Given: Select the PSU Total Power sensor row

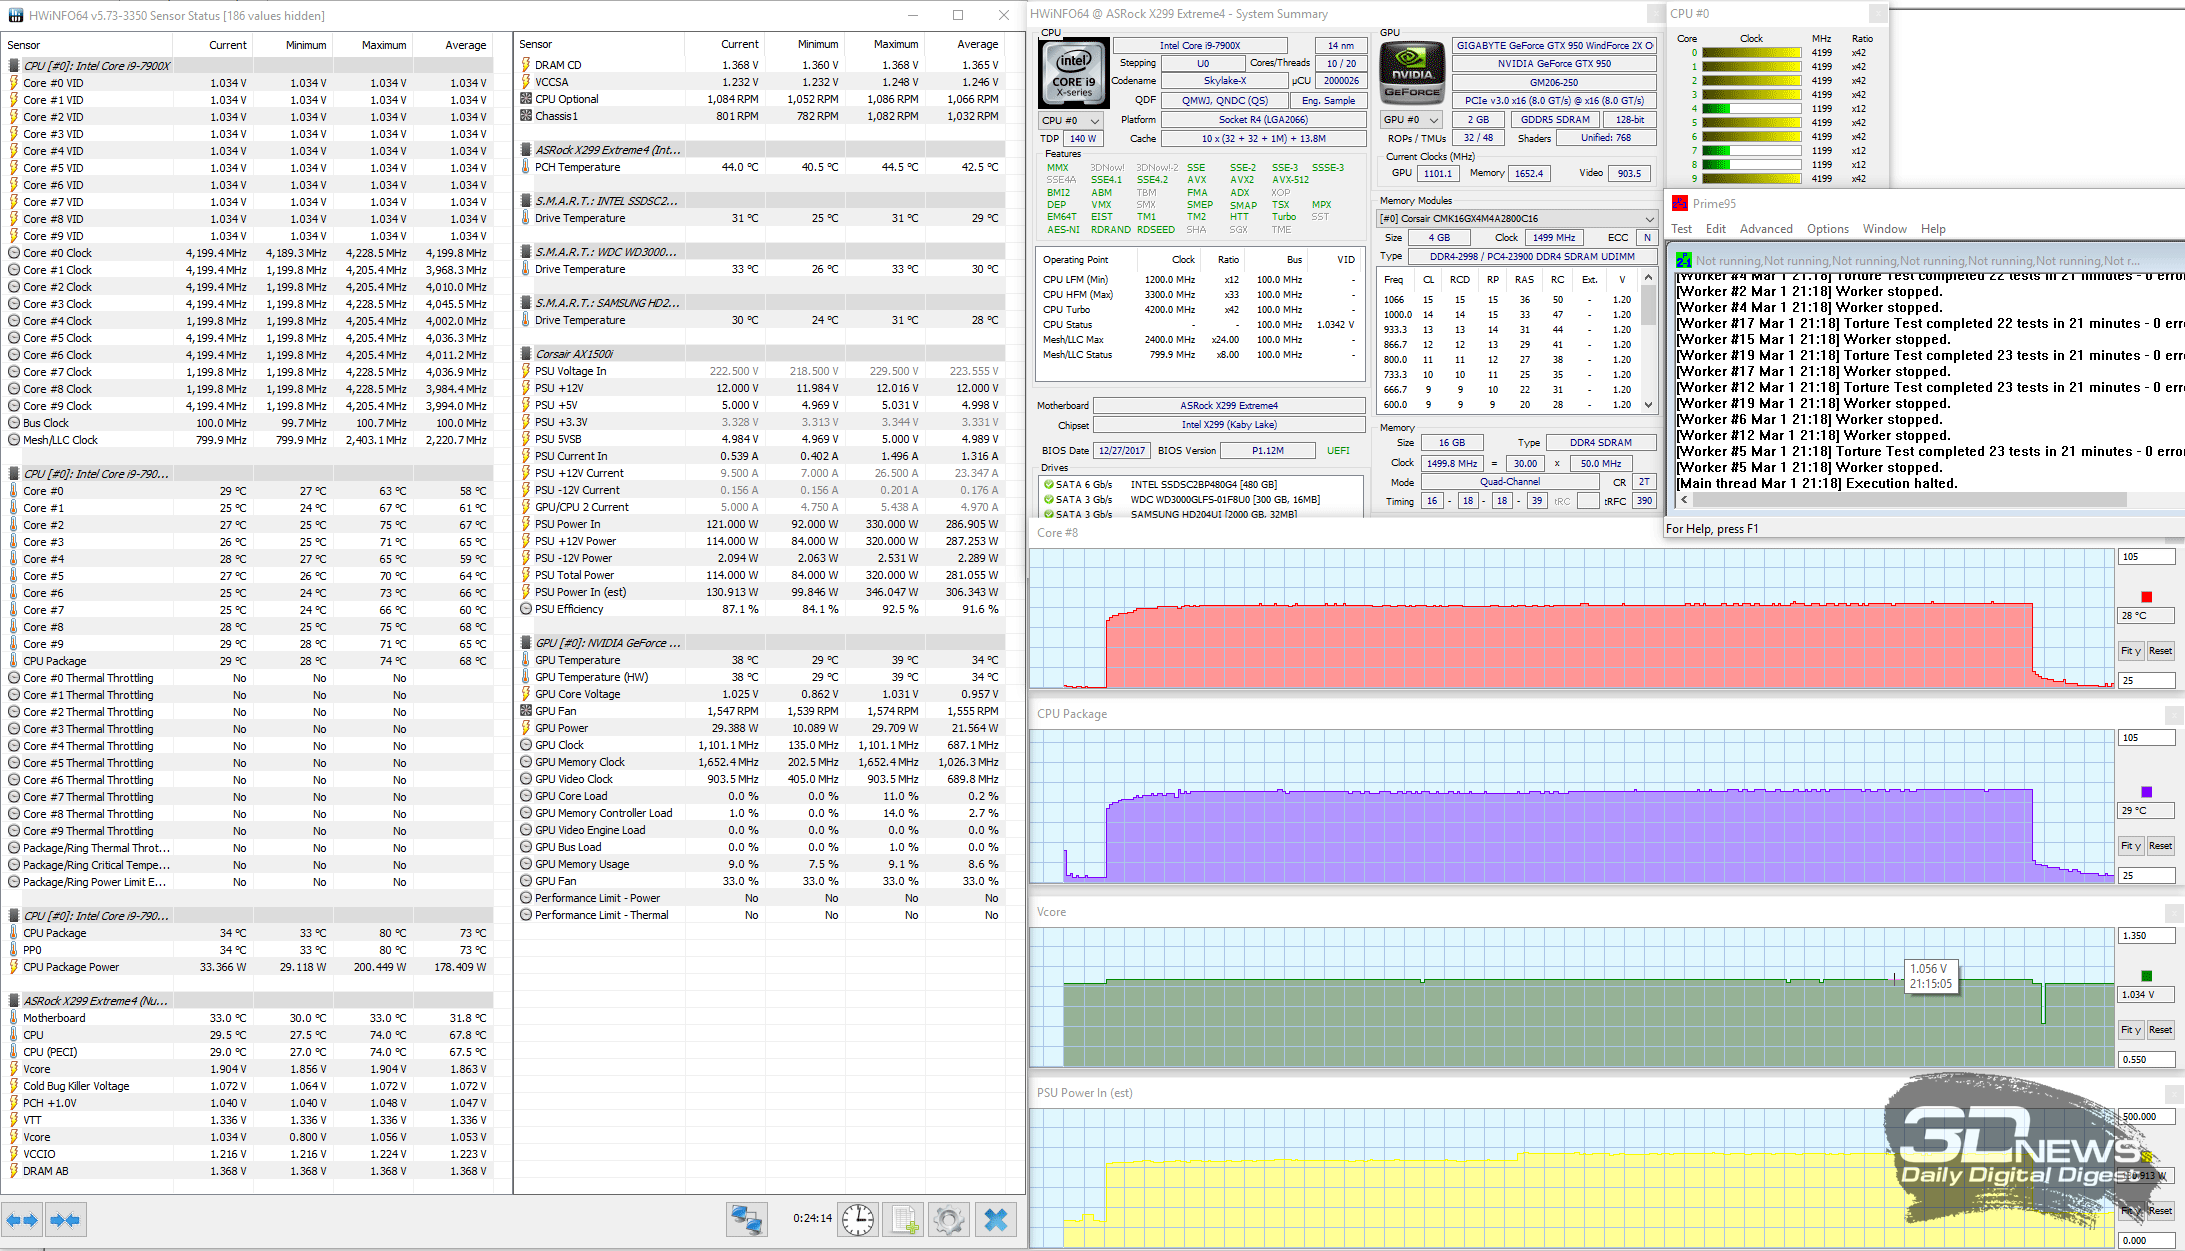Looking at the screenshot, I should pyautogui.click(x=761, y=575).
